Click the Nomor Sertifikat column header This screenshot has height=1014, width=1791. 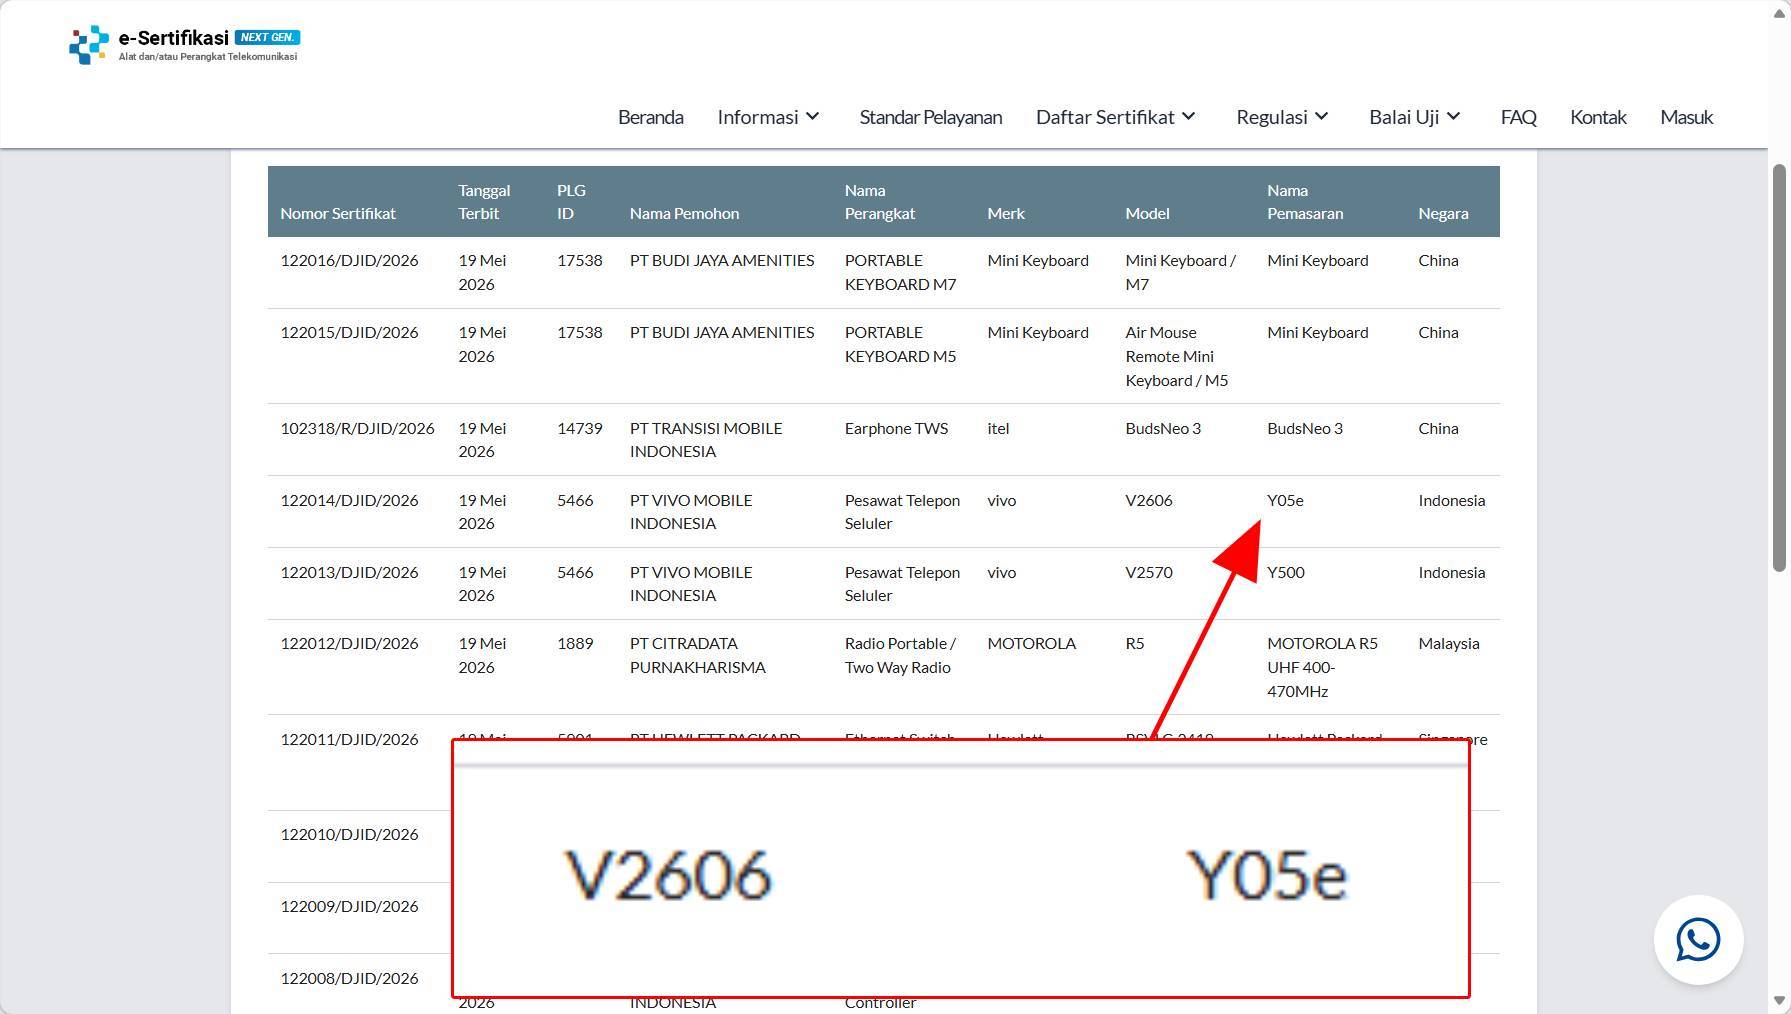click(338, 213)
